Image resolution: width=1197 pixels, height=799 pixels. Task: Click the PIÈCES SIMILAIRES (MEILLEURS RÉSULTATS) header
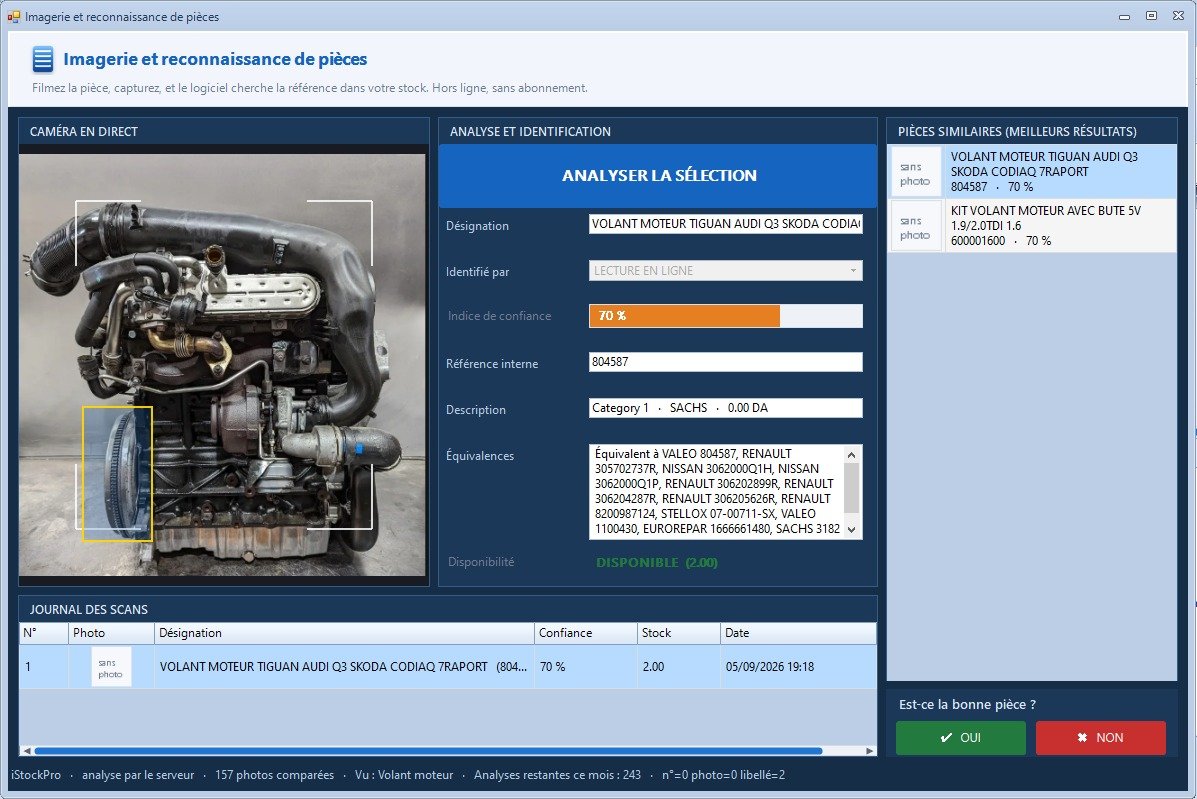(x=1031, y=131)
